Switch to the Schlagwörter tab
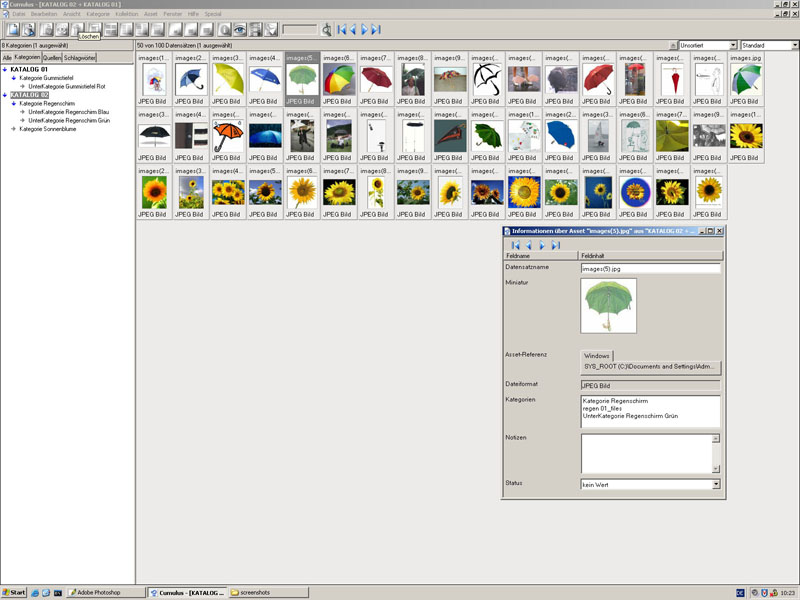 pyautogui.click(x=80, y=58)
